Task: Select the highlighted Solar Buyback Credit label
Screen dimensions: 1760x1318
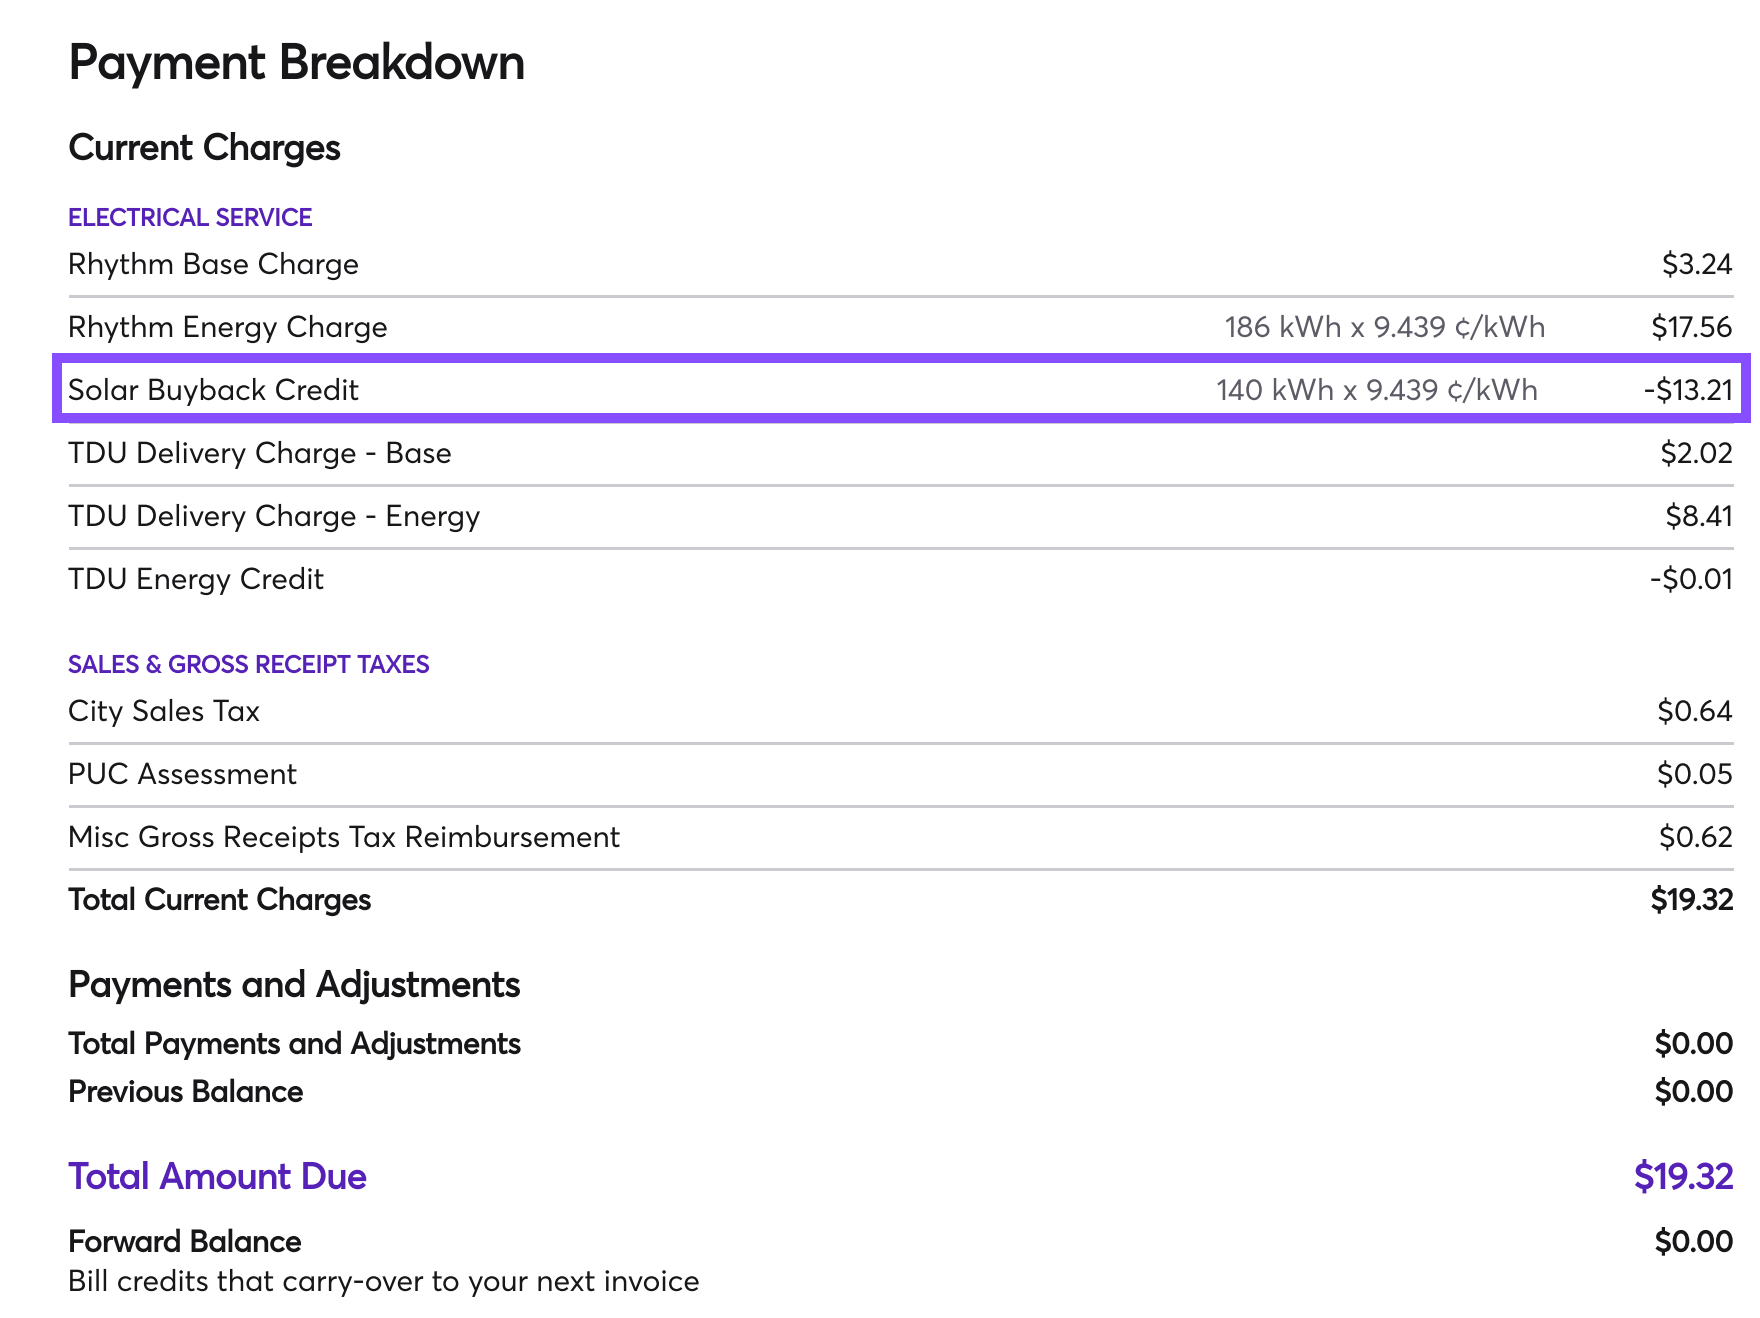Action: click(x=213, y=390)
